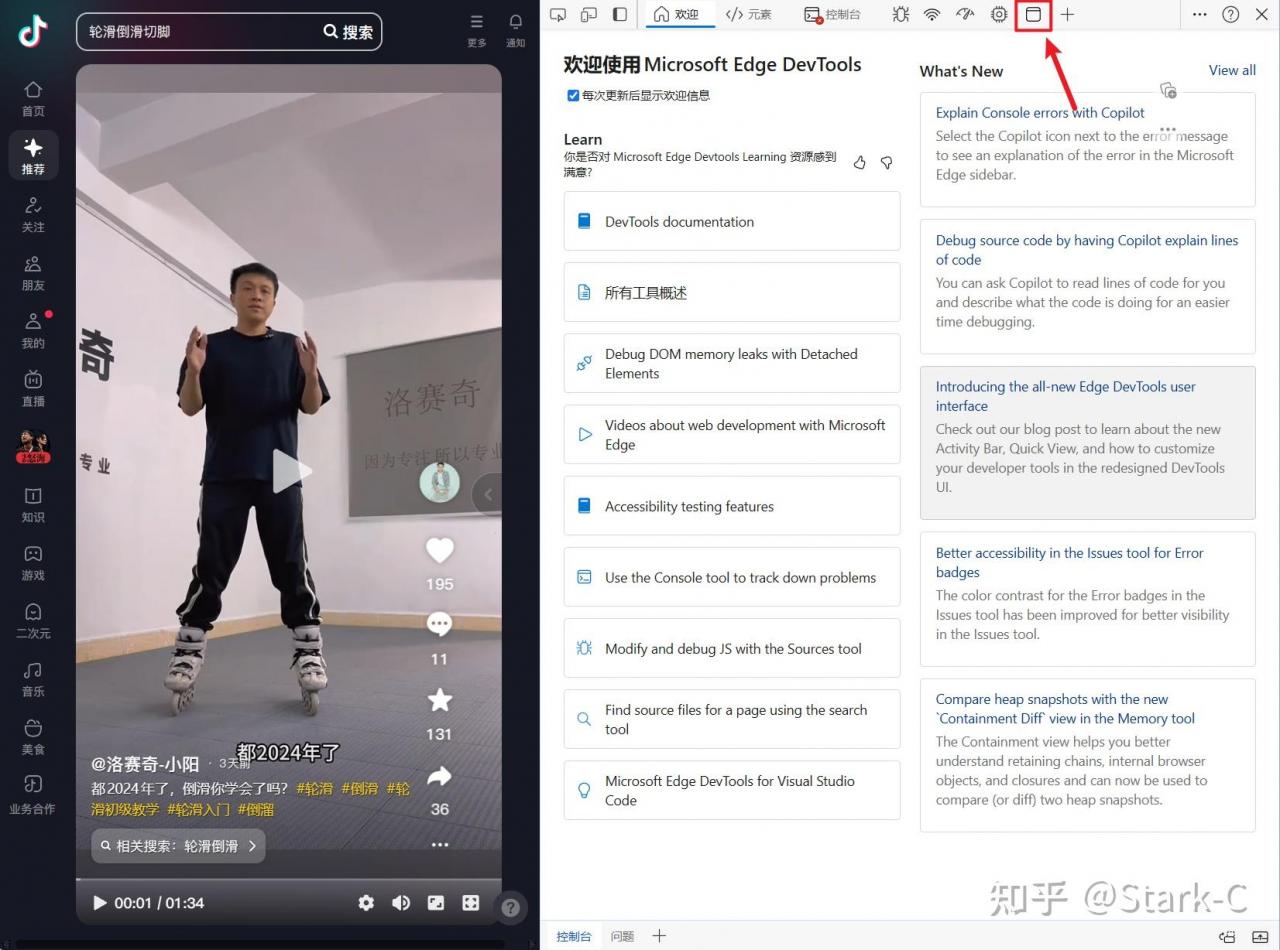Add more tools with the top plus
The width and height of the screenshot is (1280, 950).
click(1067, 14)
